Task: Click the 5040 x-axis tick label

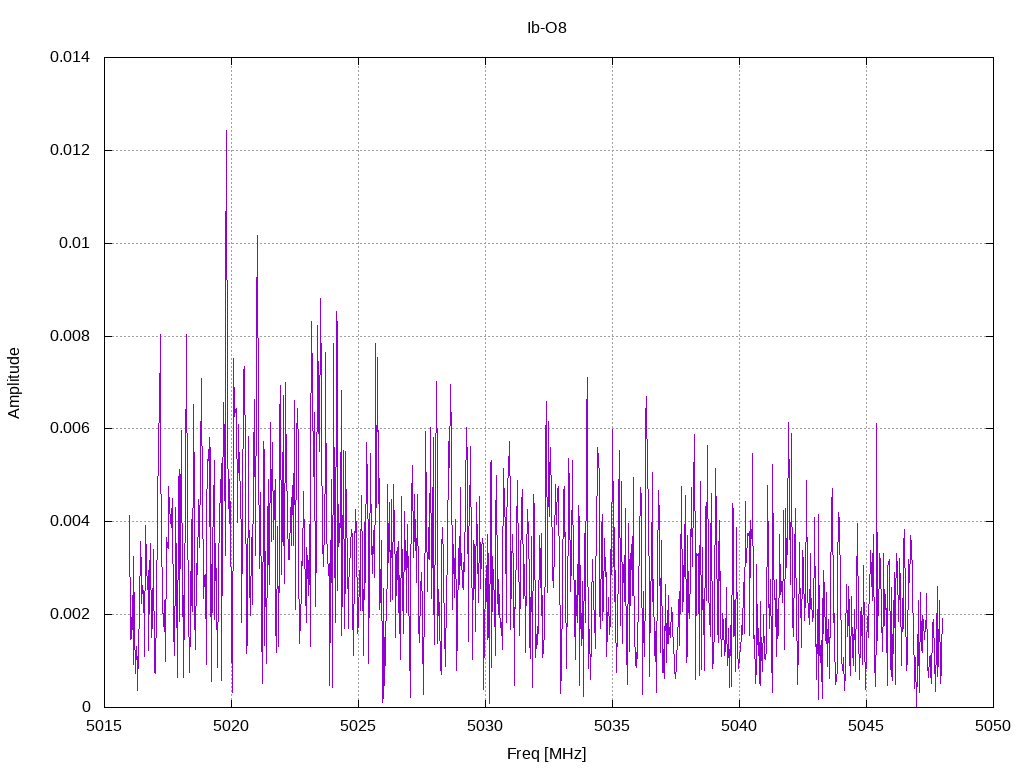Action: 739,726
